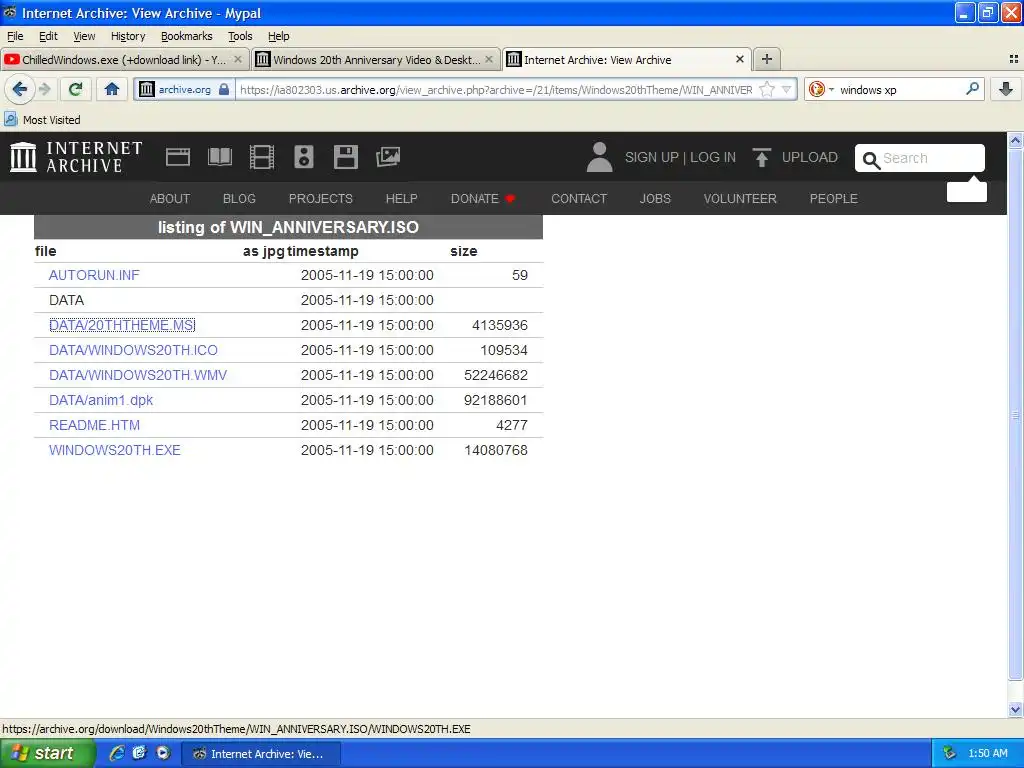Image resolution: width=1024 pixels, height=768 pixels.
Task: Switch to the ChilledWindows.exe YouTube tab
Action: click(x=124, y=59)
